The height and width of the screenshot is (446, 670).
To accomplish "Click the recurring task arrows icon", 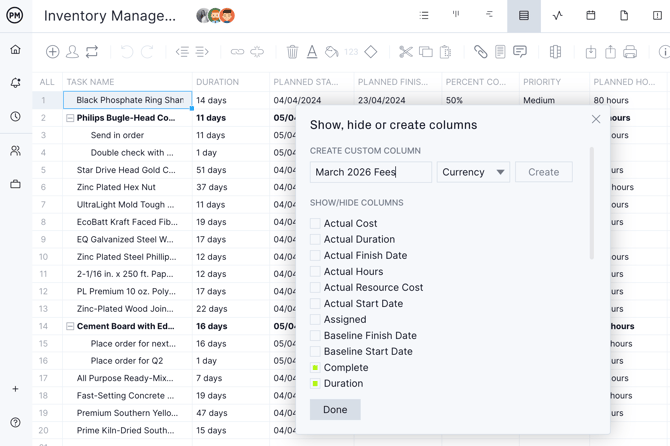I will [92, 52].
